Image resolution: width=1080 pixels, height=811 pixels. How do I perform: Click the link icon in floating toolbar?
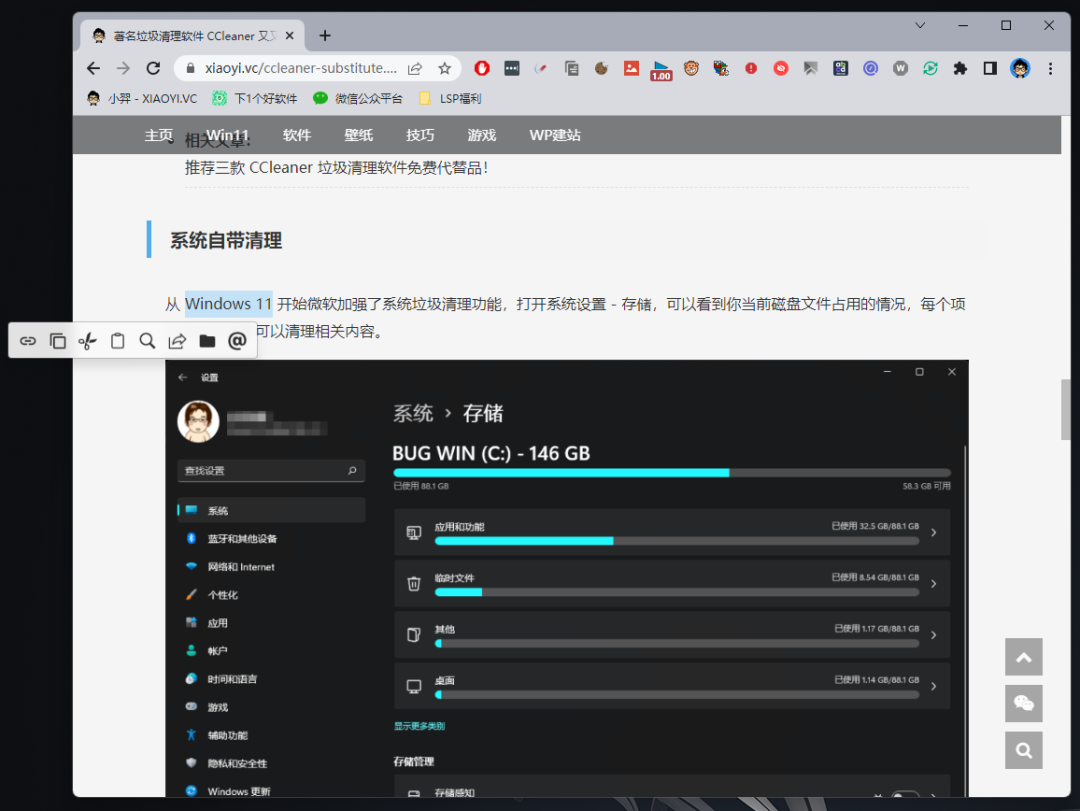[28, 340]
